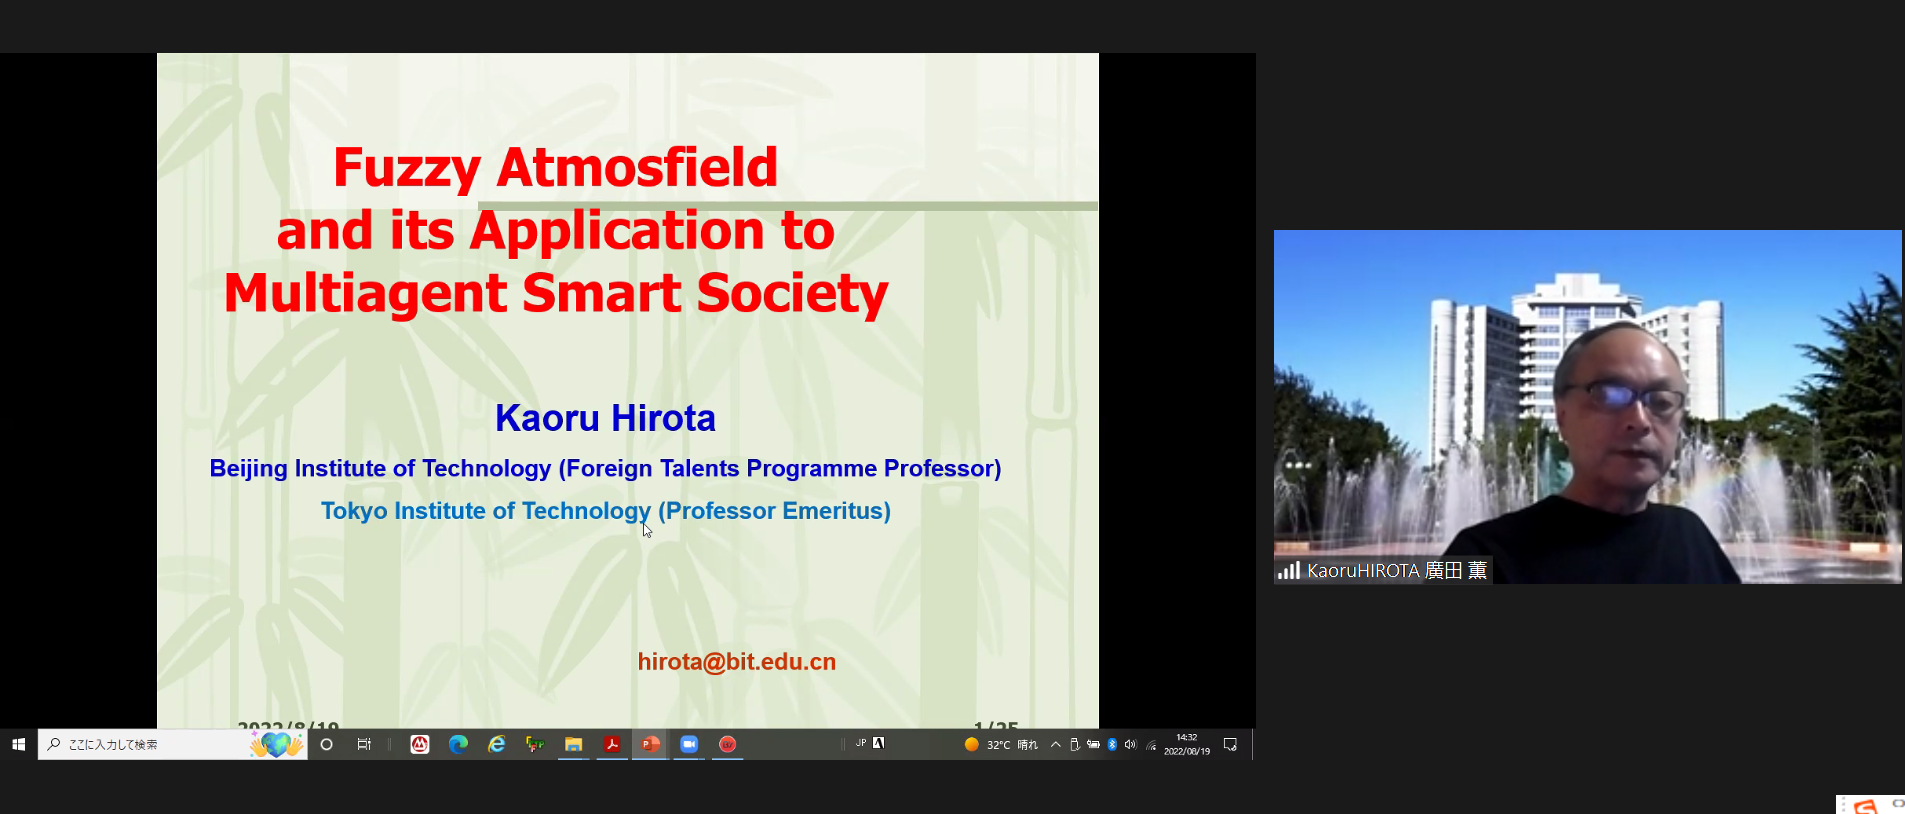Open the speaker volume tray icon
Image resolution: width=1905 pixels, height=814 pixels.
coord(1131,744)
